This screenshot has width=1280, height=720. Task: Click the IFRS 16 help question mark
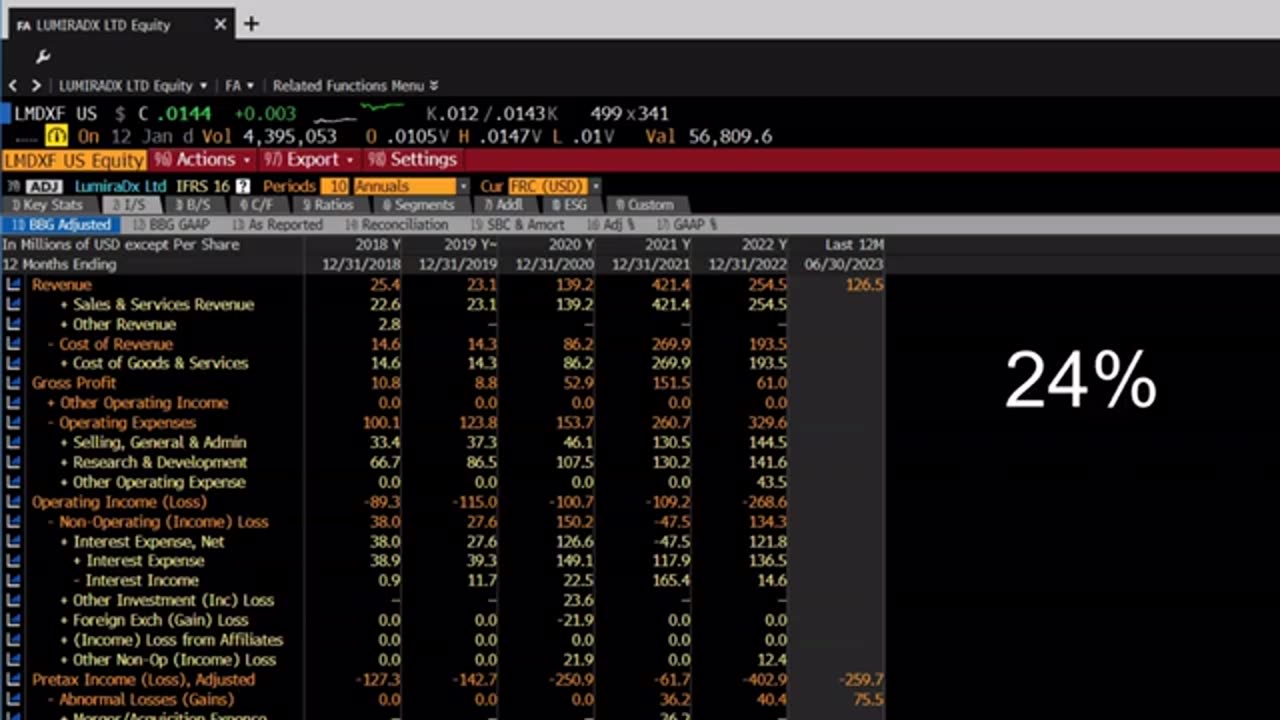245,187
